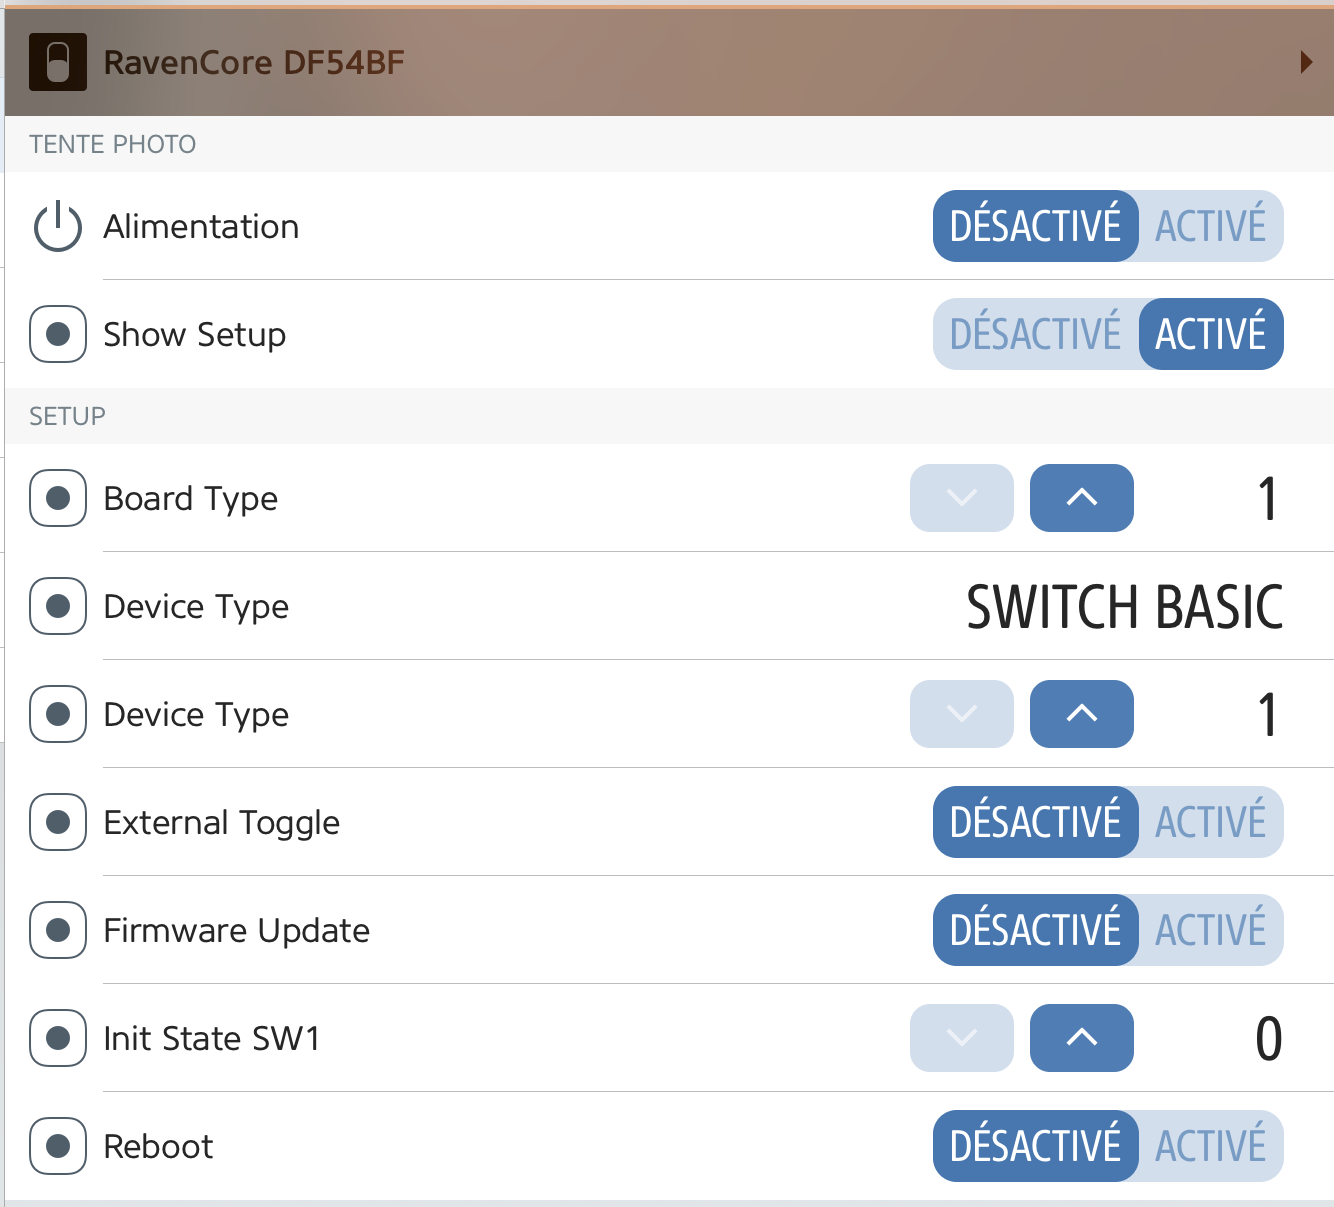The width and height of the screenshot is (1334, 1207).
Task: Click the Firmware Update row icon
Action: [x=58, y=930]
